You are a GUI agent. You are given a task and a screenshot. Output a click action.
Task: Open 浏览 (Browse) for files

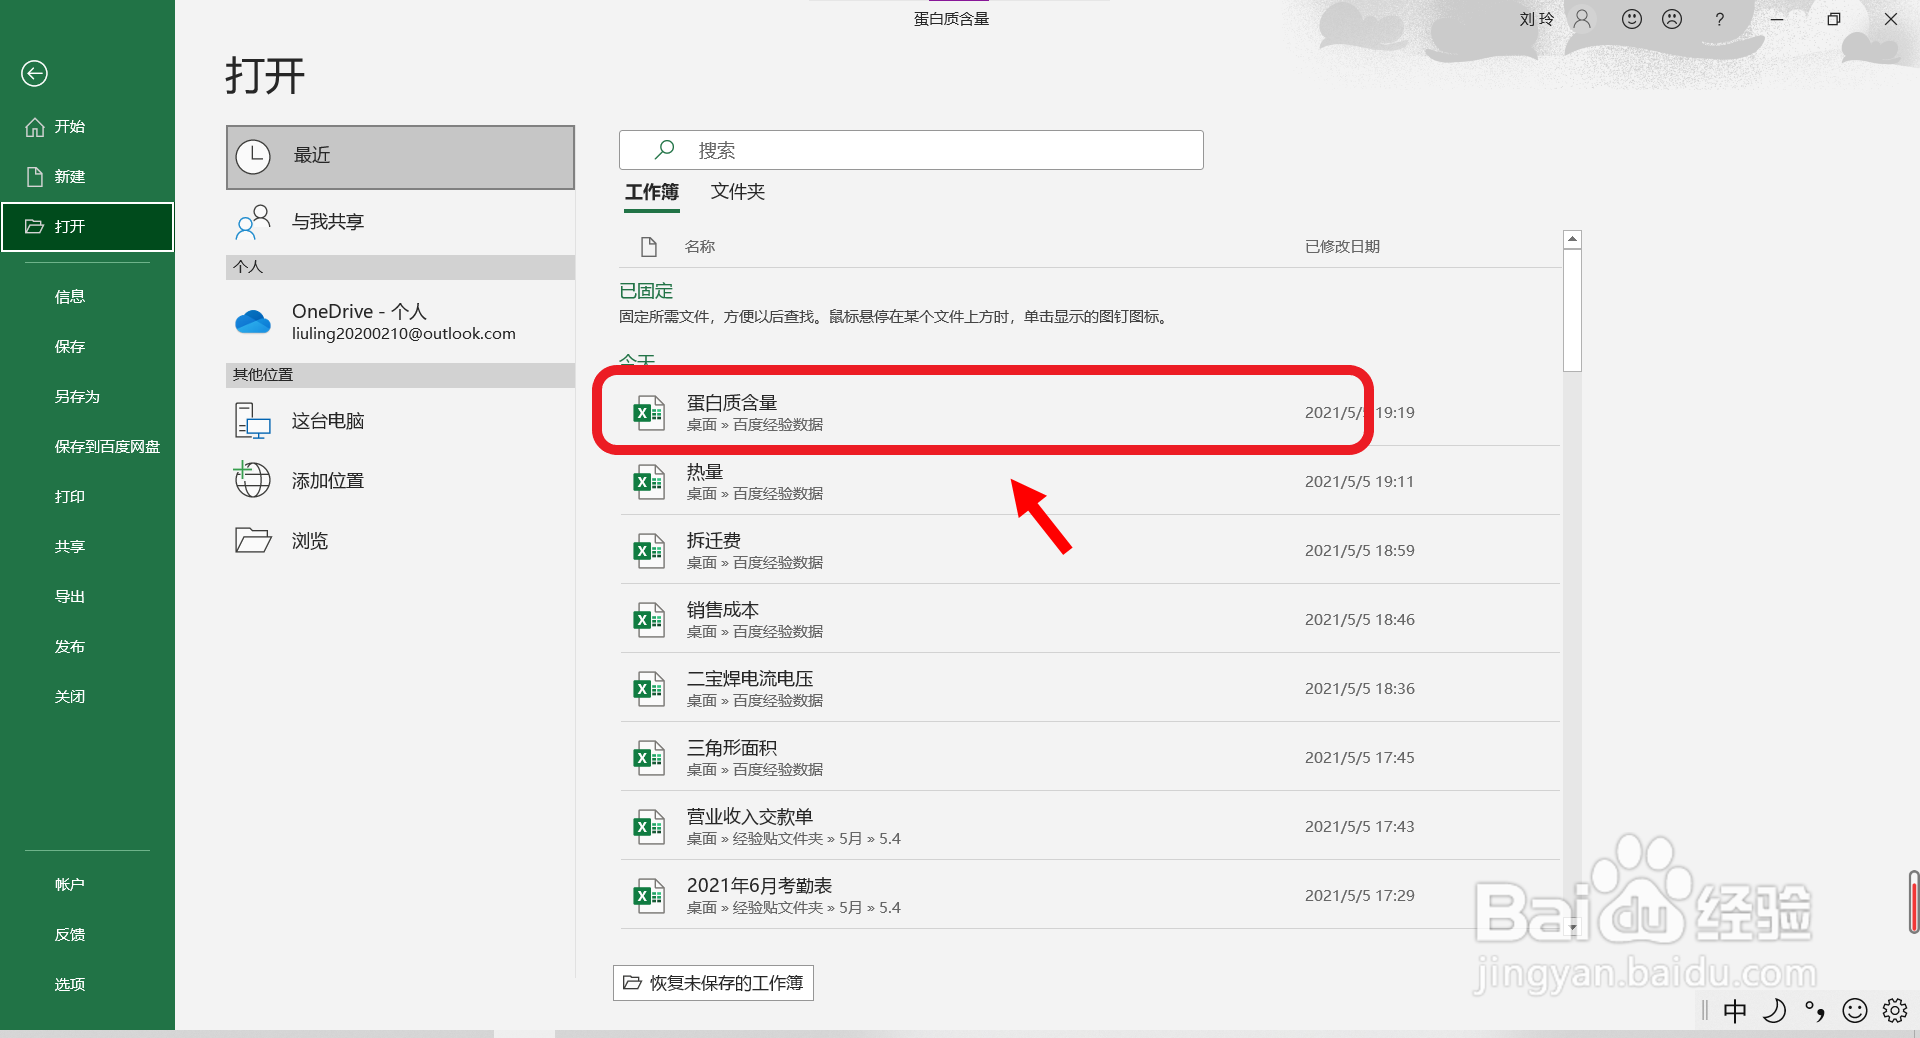[310, 540]
